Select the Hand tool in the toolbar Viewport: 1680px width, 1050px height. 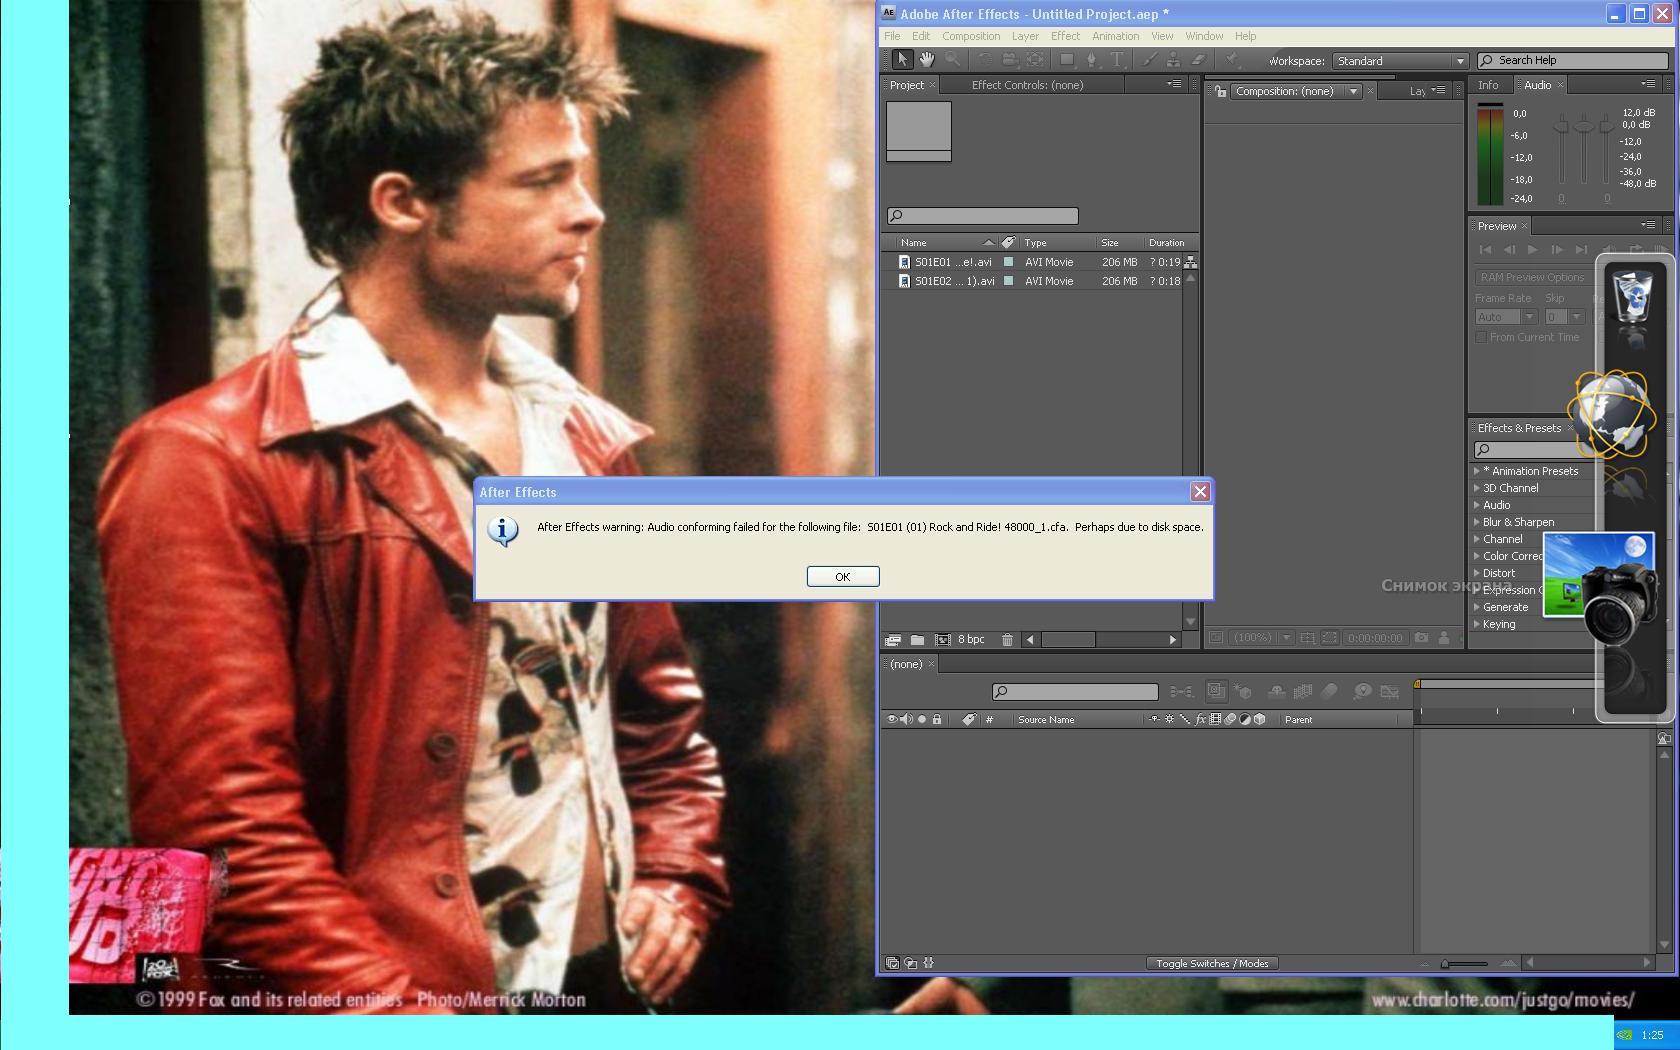pos(927,60)
